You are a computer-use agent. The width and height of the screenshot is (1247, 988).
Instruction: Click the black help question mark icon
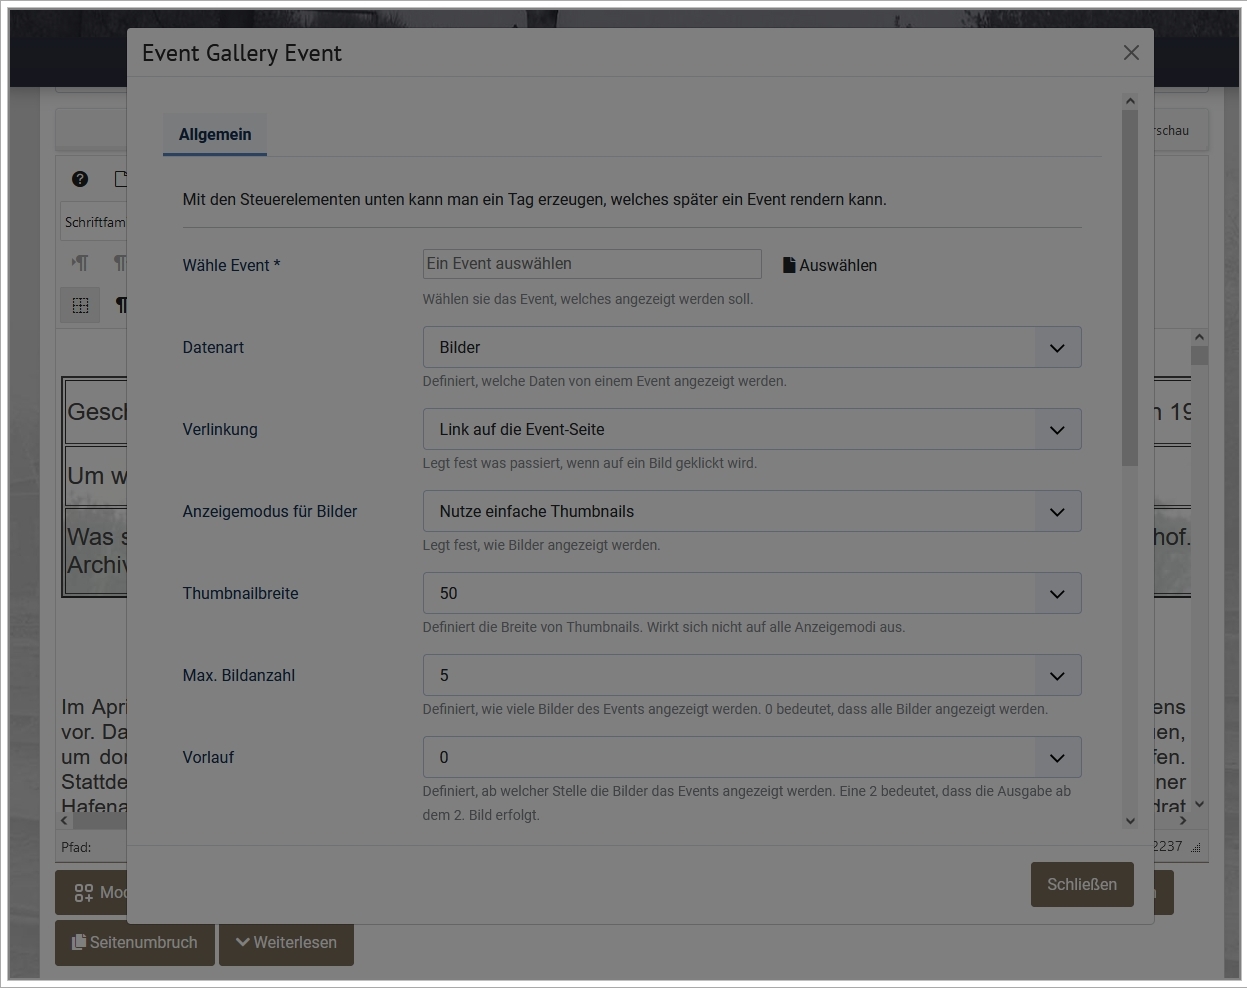(x=80, y=179)
